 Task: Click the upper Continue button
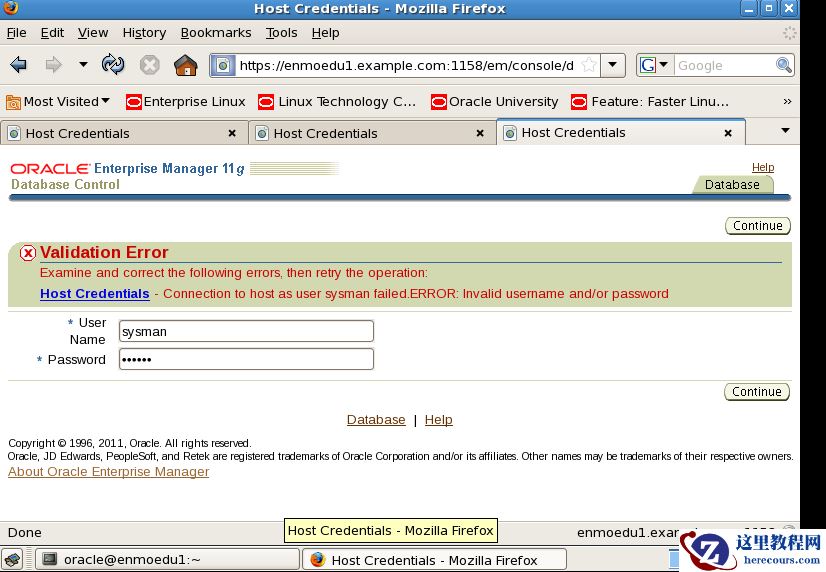click(x=758, y=225)
